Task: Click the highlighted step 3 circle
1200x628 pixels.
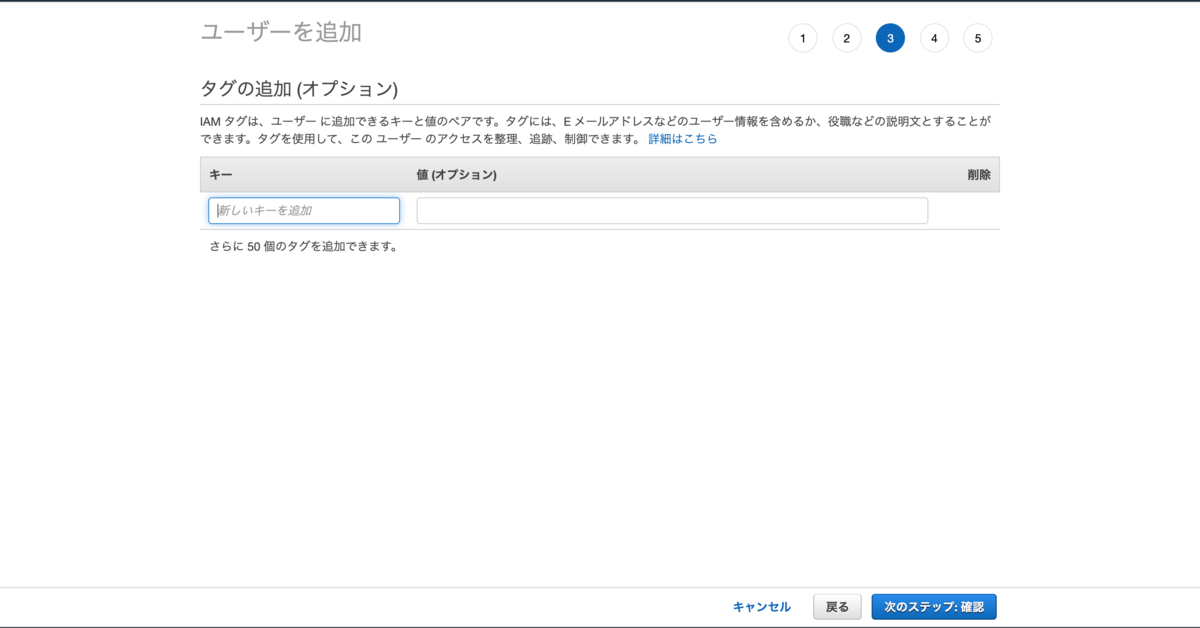Action: point(890,38)
